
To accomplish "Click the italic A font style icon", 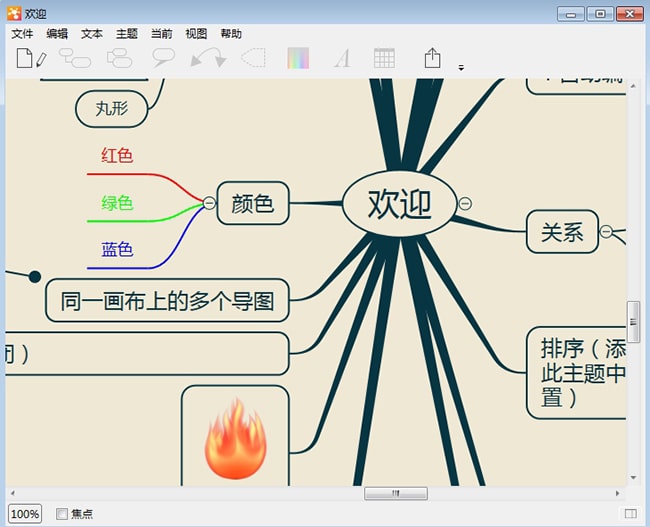I will [x=342, y=59].
